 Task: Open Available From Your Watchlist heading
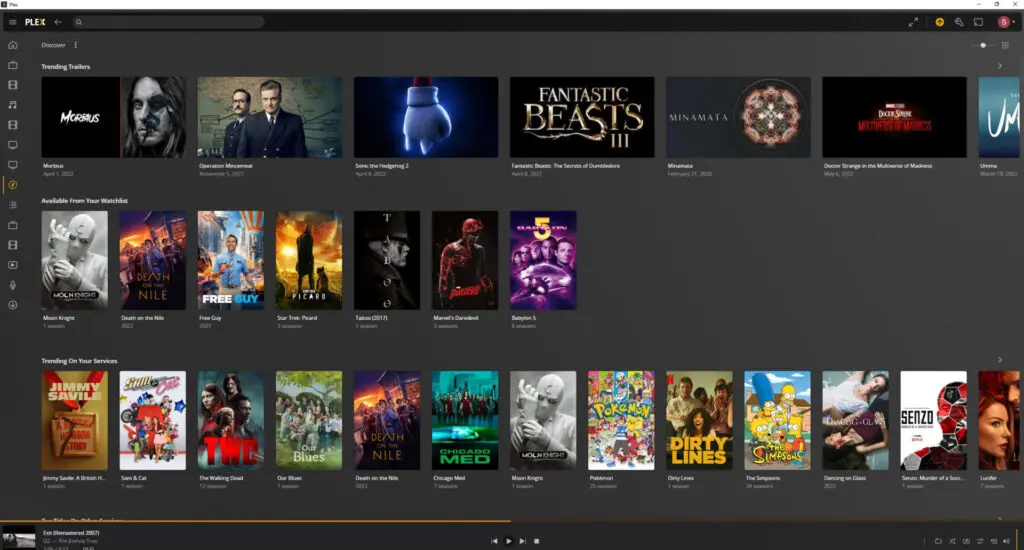pyautogui.click(x=85, y=201)
